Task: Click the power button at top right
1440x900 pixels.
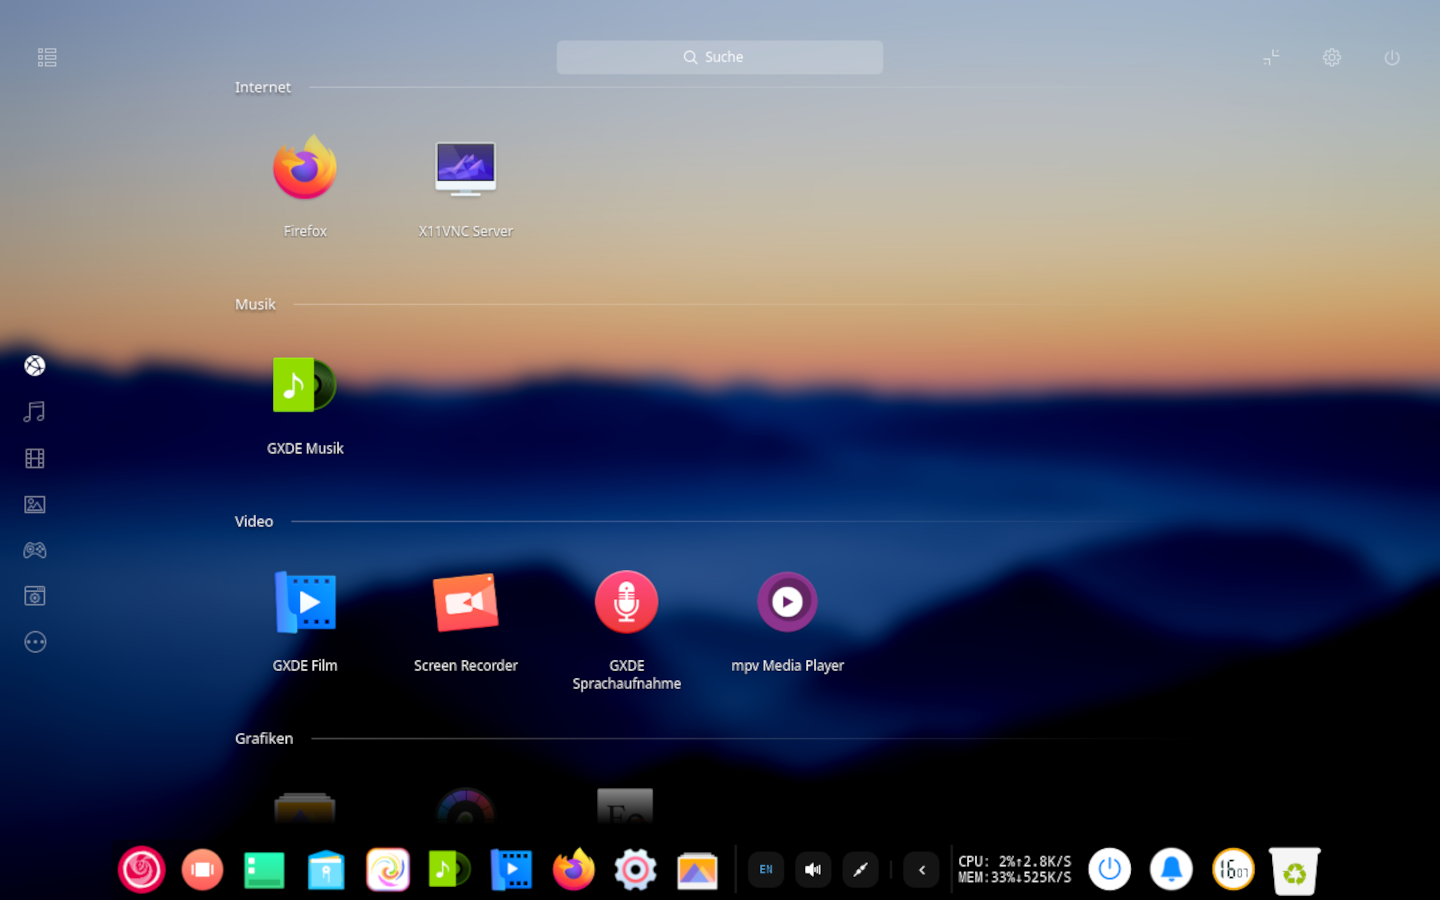Action: (x=1391, y=58)
